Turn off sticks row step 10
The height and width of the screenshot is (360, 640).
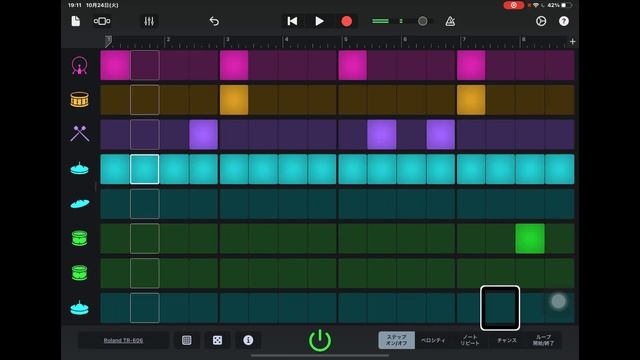(x=382, y=134)
